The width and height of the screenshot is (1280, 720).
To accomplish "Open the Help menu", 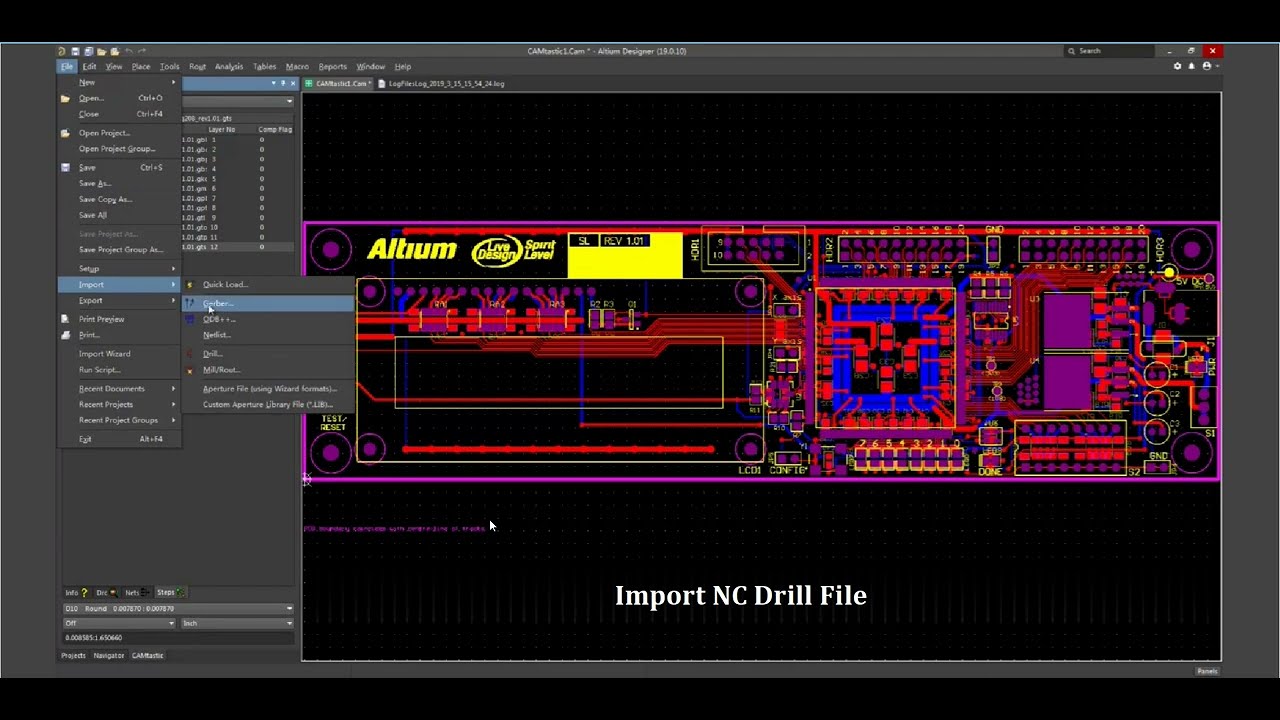I will coord(403,66).
